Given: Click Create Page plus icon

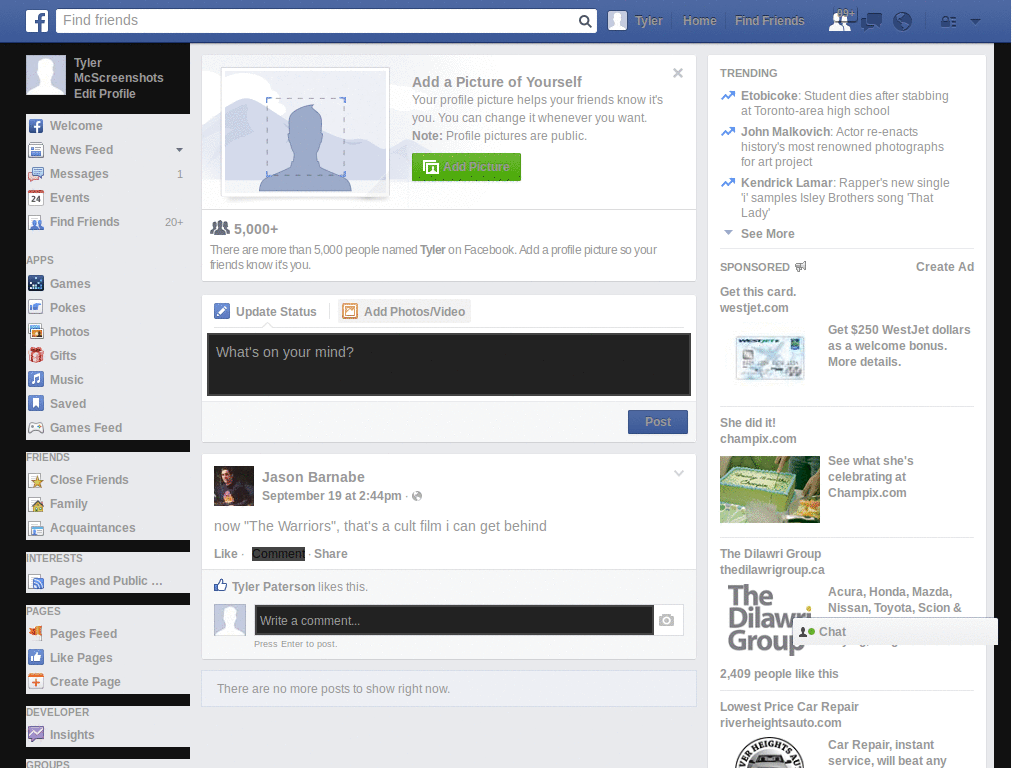Looking at the screenshot, I should coord(36,682).
